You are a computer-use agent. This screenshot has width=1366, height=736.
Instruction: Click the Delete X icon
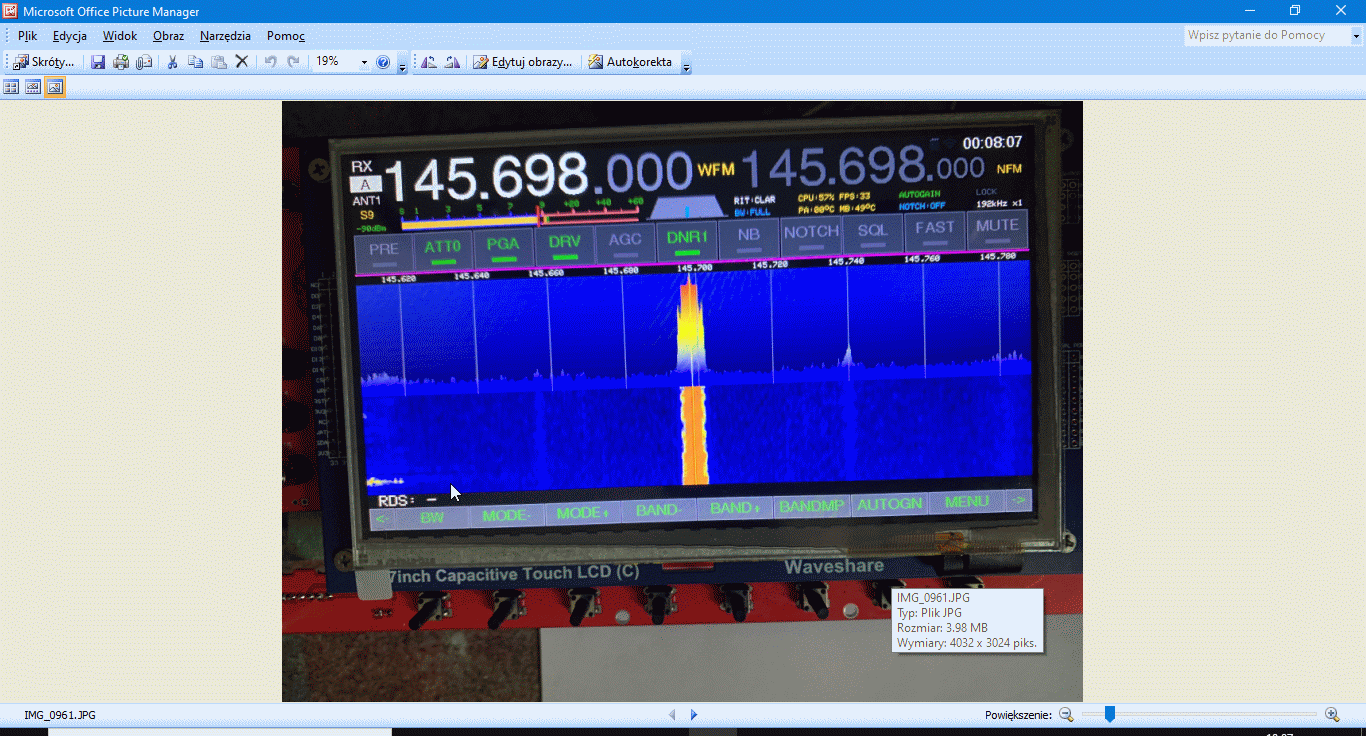tap(241, 62)
